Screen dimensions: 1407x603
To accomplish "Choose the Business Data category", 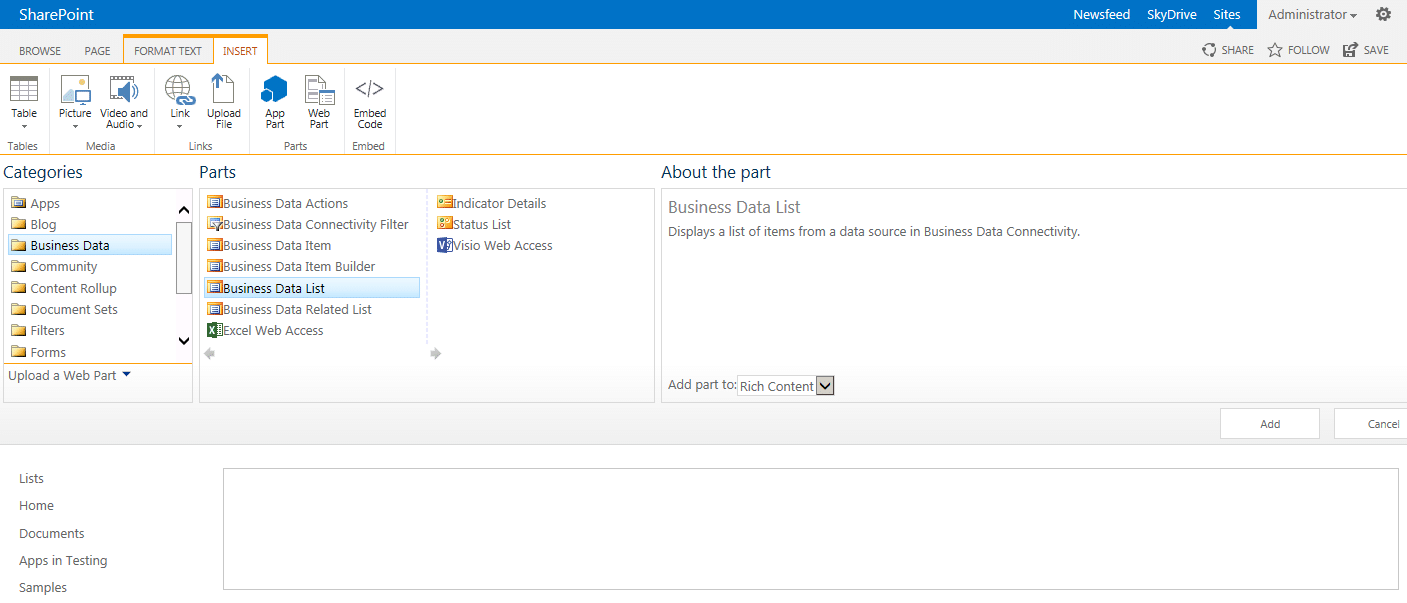I will click(90, 245).
